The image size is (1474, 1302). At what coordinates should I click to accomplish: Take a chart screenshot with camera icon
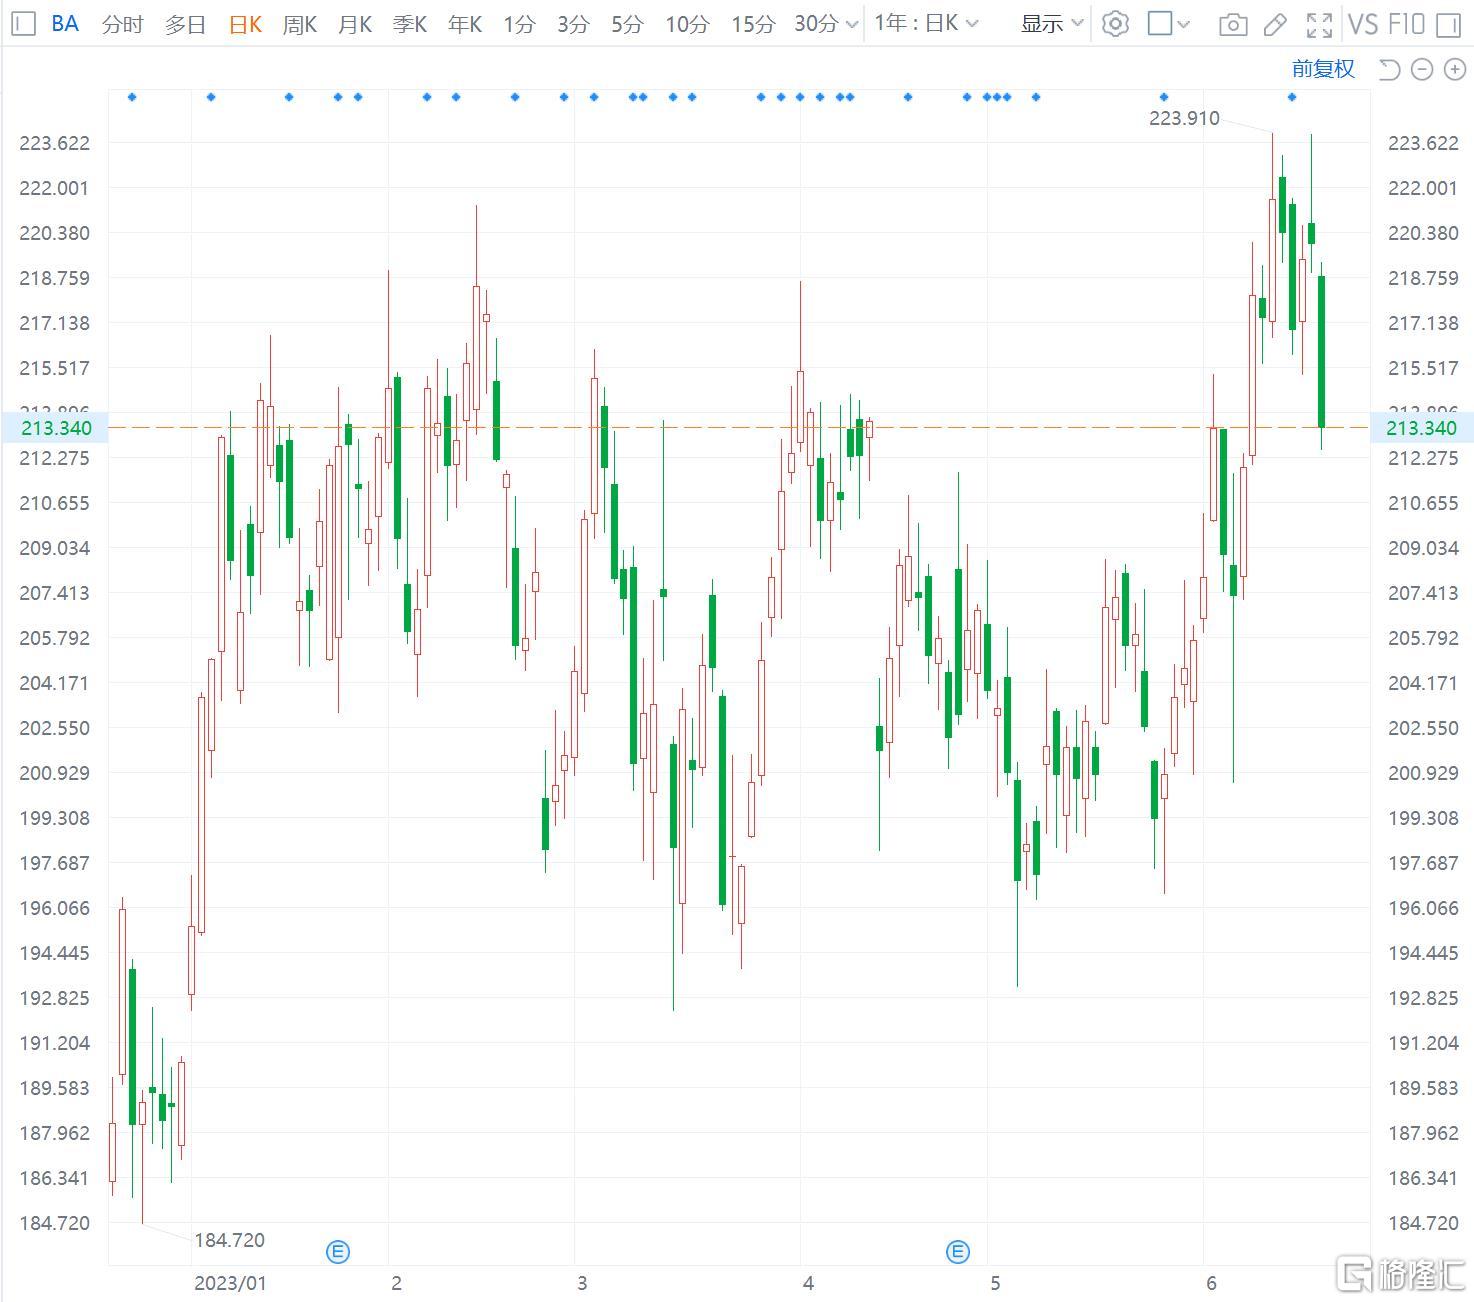[1233, 25]
